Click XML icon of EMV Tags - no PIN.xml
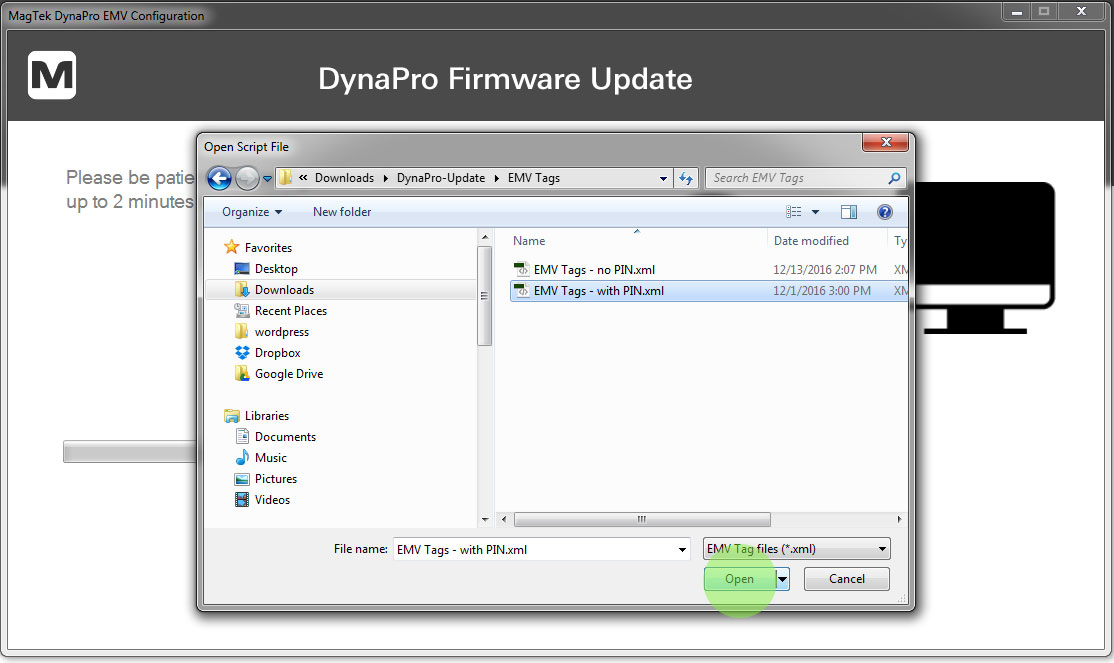Viewport: 1114px width, 663px height. click(522, 269)
